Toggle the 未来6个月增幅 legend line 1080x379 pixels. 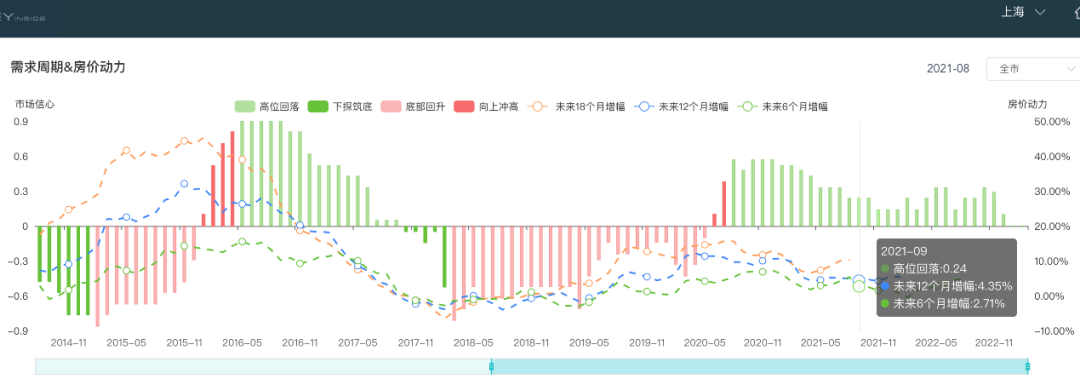782,107
